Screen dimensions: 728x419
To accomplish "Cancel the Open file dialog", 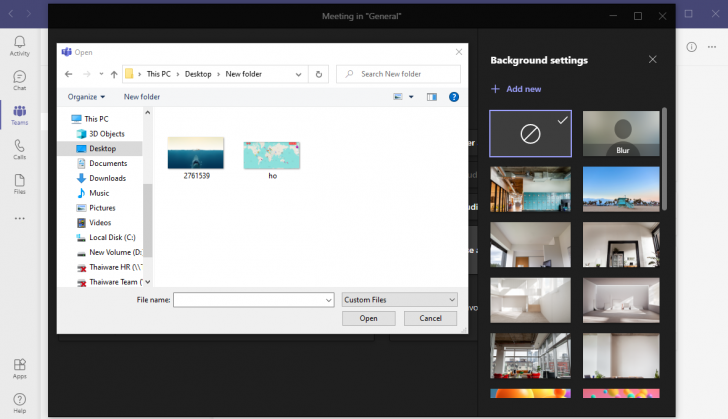I will [x=430, y=318].
